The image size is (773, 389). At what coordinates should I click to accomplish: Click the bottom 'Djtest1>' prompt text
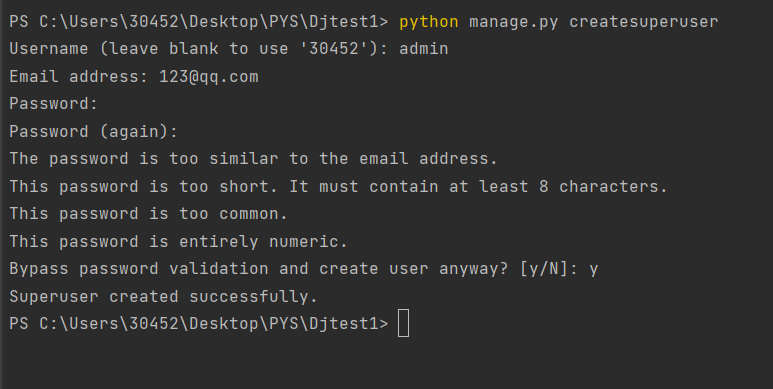click(x=349, y=324)
